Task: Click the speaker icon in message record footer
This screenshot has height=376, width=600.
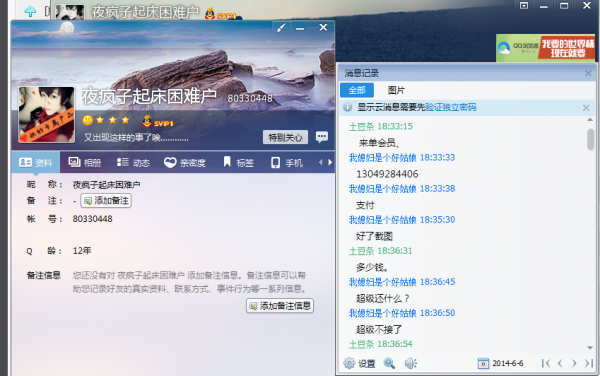Action: (x=411, y=363)
